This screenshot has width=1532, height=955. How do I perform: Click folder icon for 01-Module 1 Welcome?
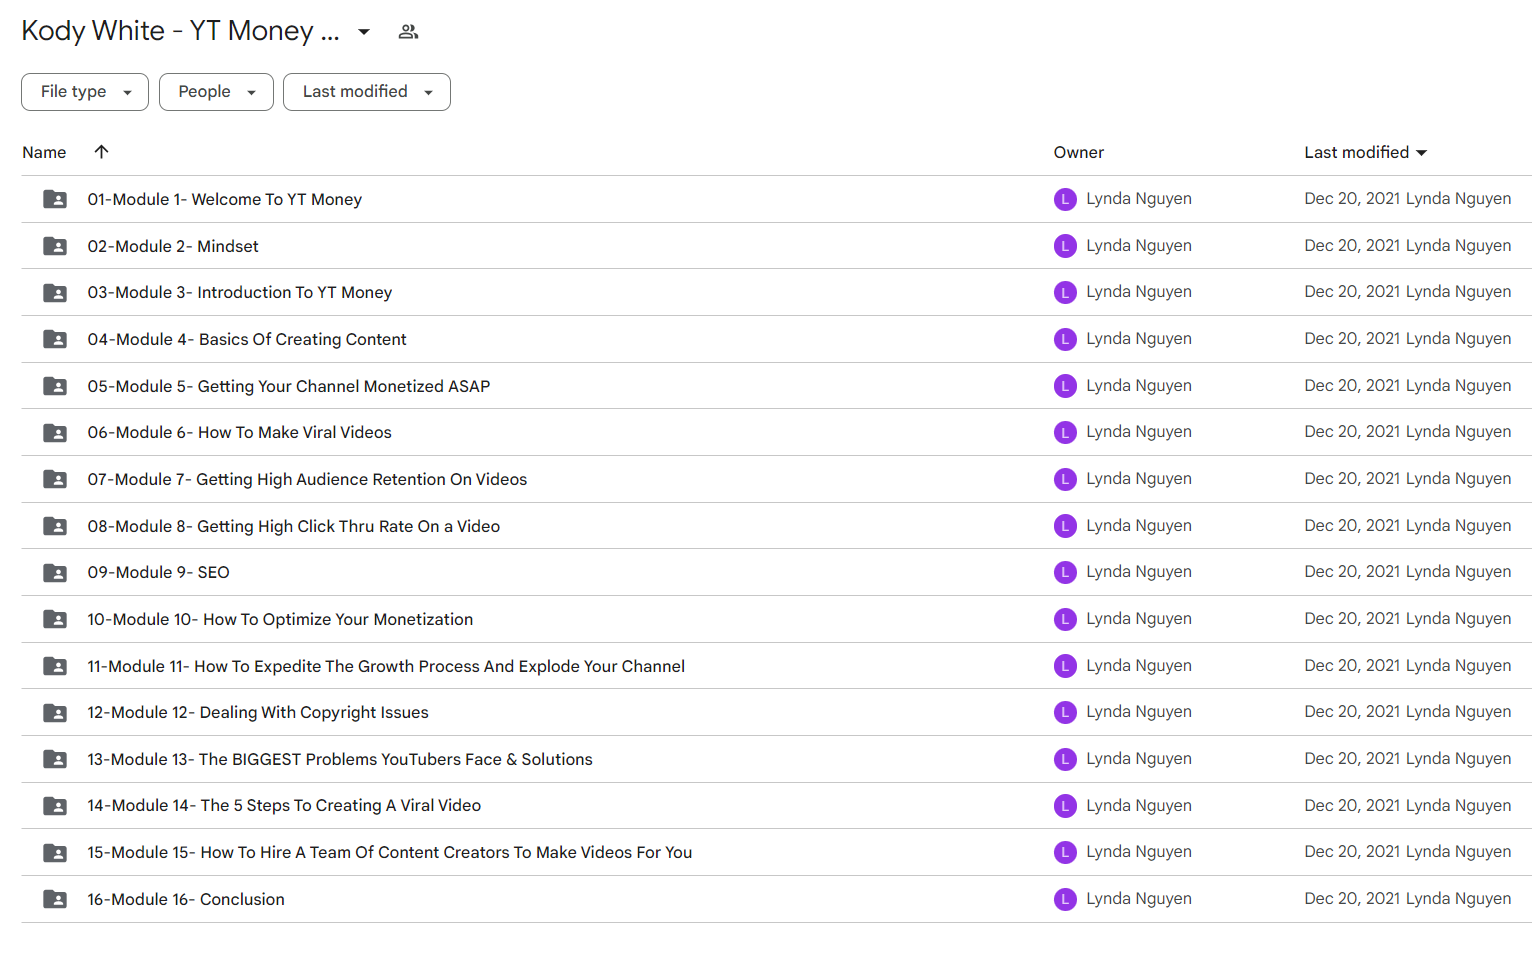tap(55, 199)
